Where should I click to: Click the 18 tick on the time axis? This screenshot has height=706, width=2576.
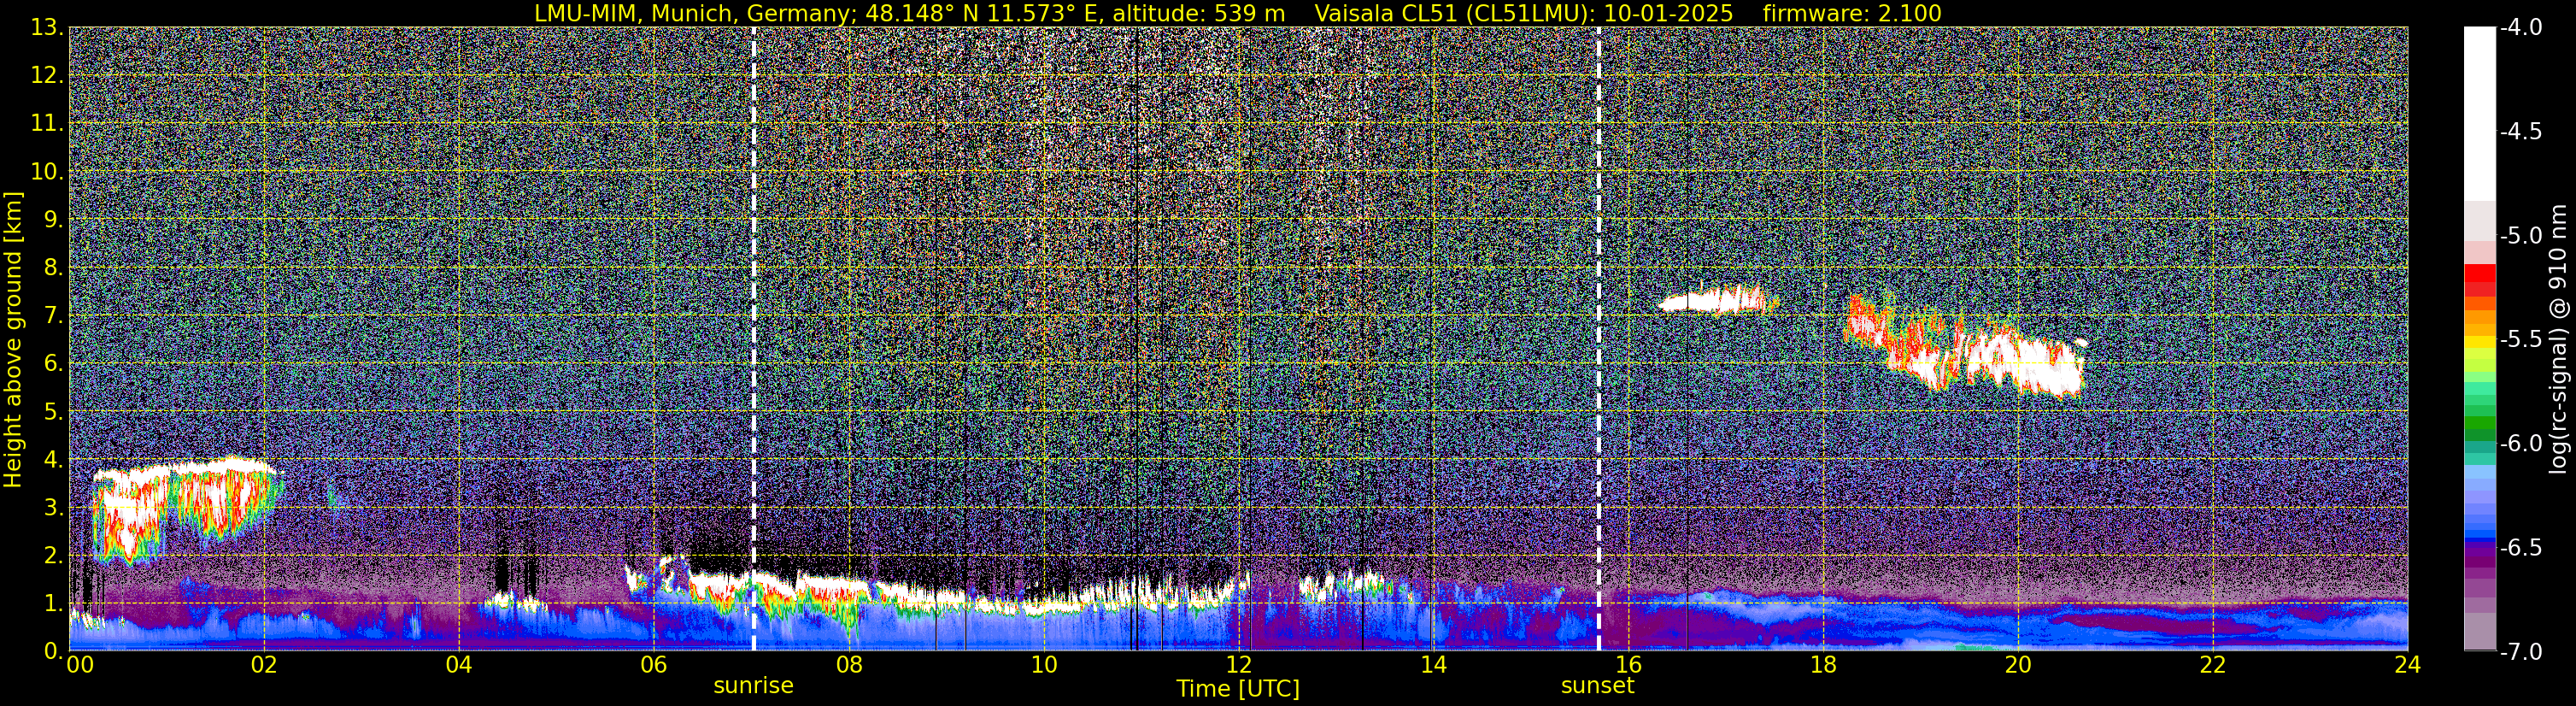(1823, 664)
